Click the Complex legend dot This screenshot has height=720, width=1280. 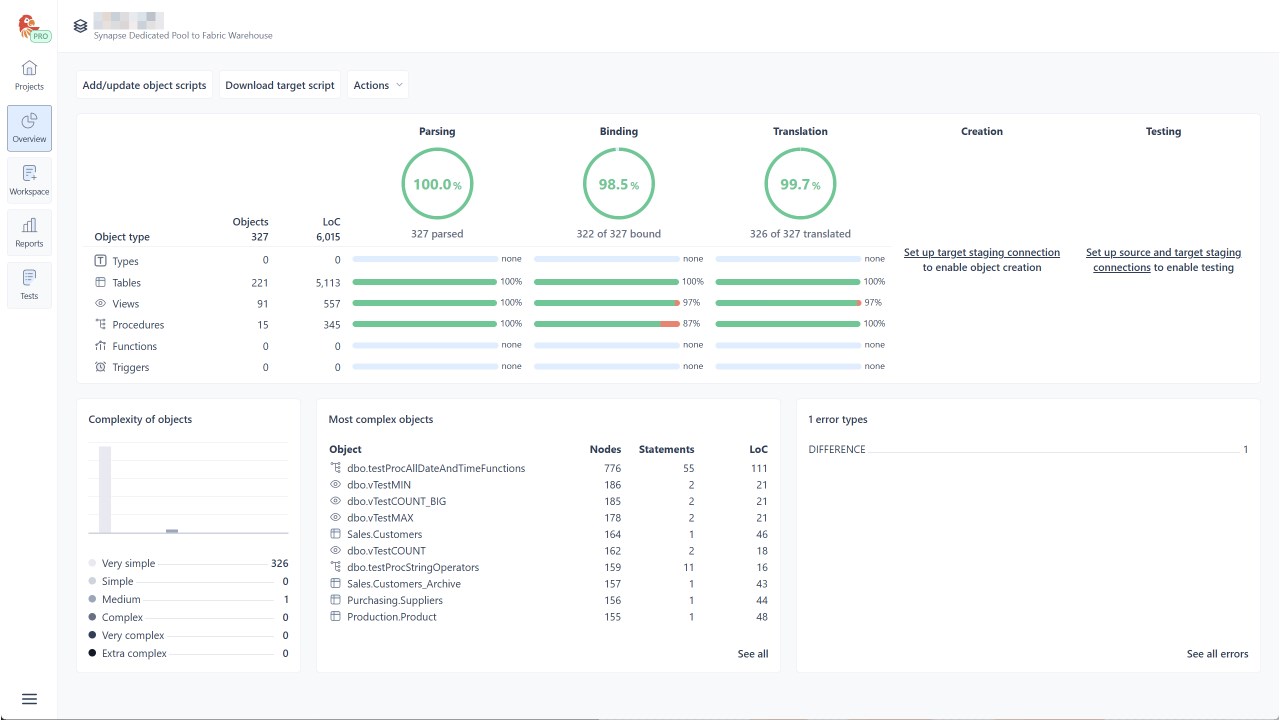coord(93,617)
